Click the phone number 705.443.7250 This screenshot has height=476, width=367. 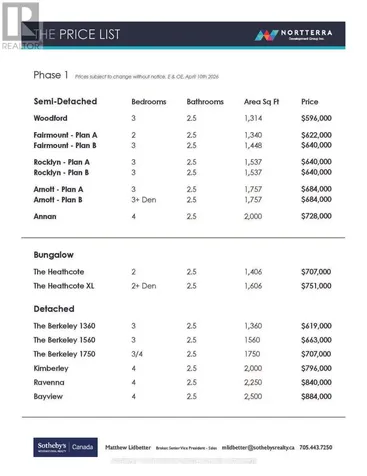click(x=316, y=447)
